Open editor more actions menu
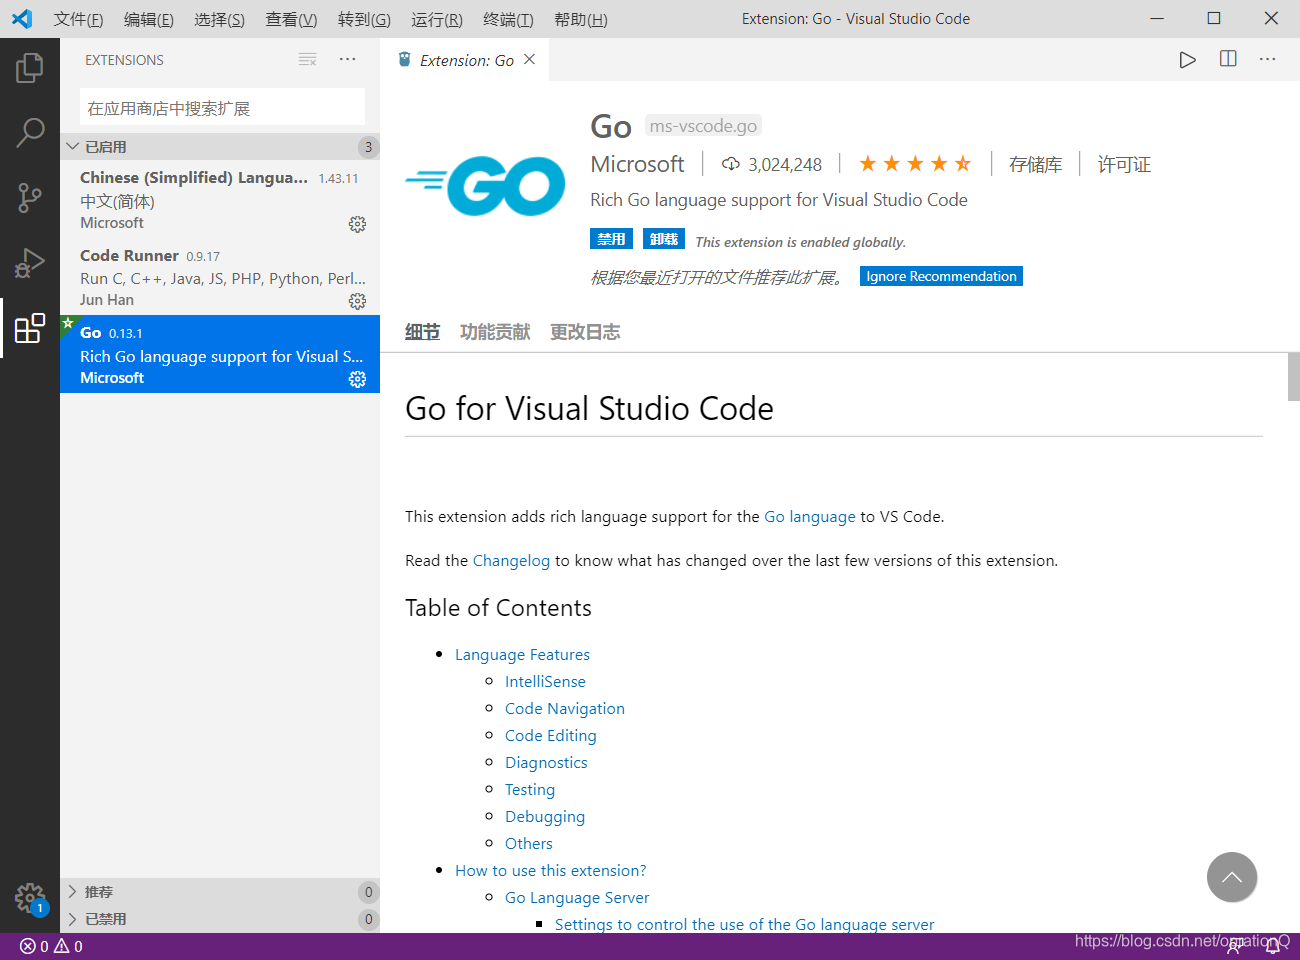Viewport: 1300px width, 960px height. (x=1268, y=60)
